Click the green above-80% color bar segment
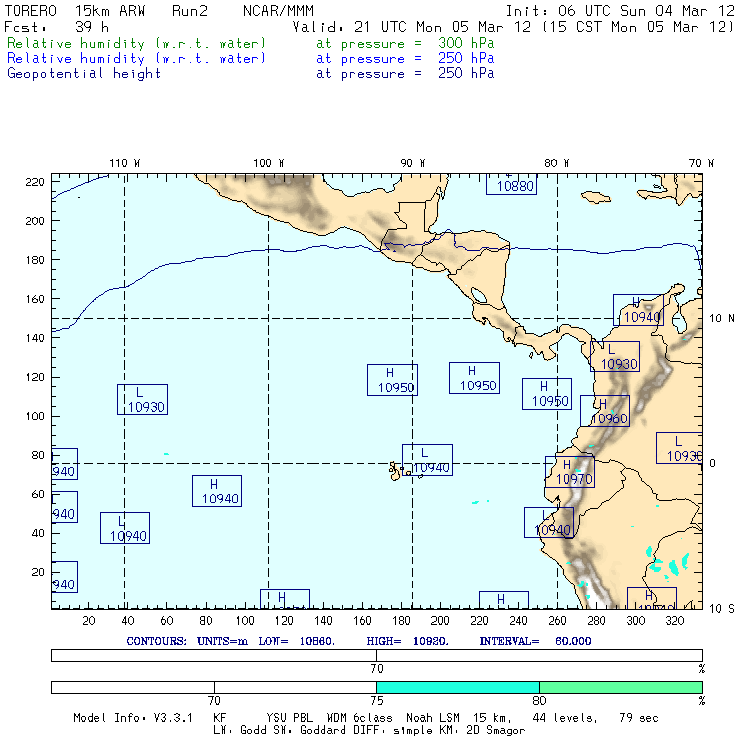The image size is (740, 740). (621, 687)
